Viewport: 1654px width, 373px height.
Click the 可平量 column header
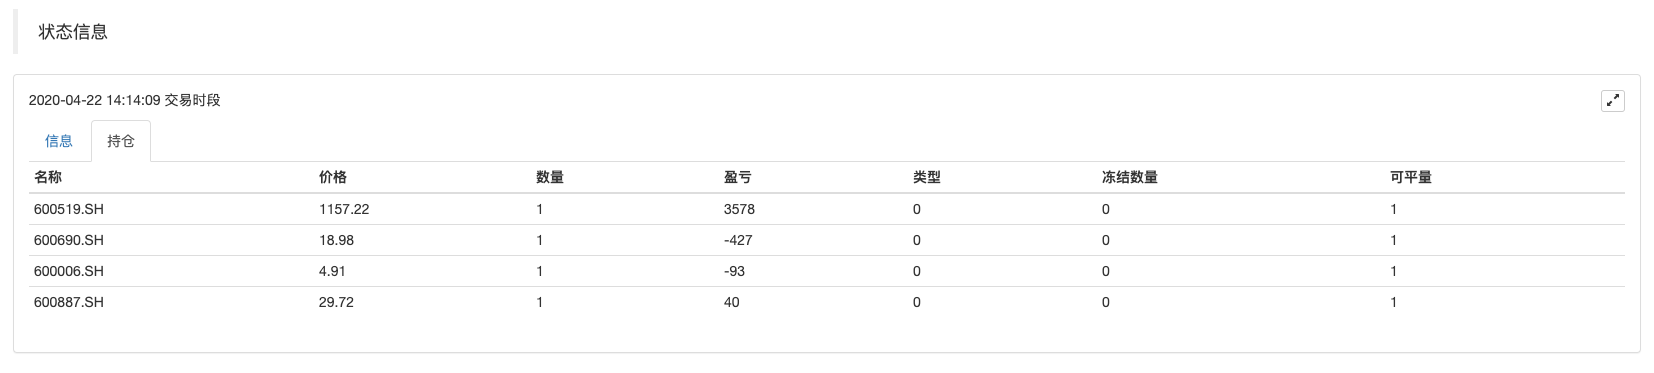pyautogui.click(x=1411, y=177)
